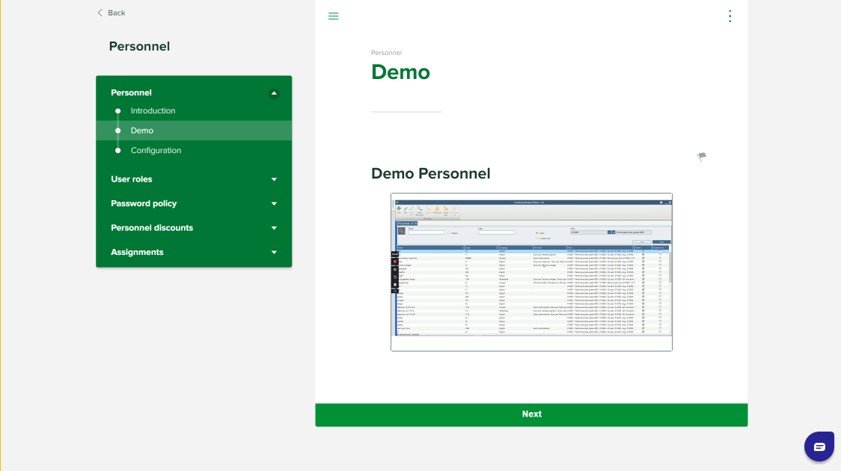Click the Back link text
Viewport: 841px width, 471px height.
pyautogui.click(x=117, y=13)
